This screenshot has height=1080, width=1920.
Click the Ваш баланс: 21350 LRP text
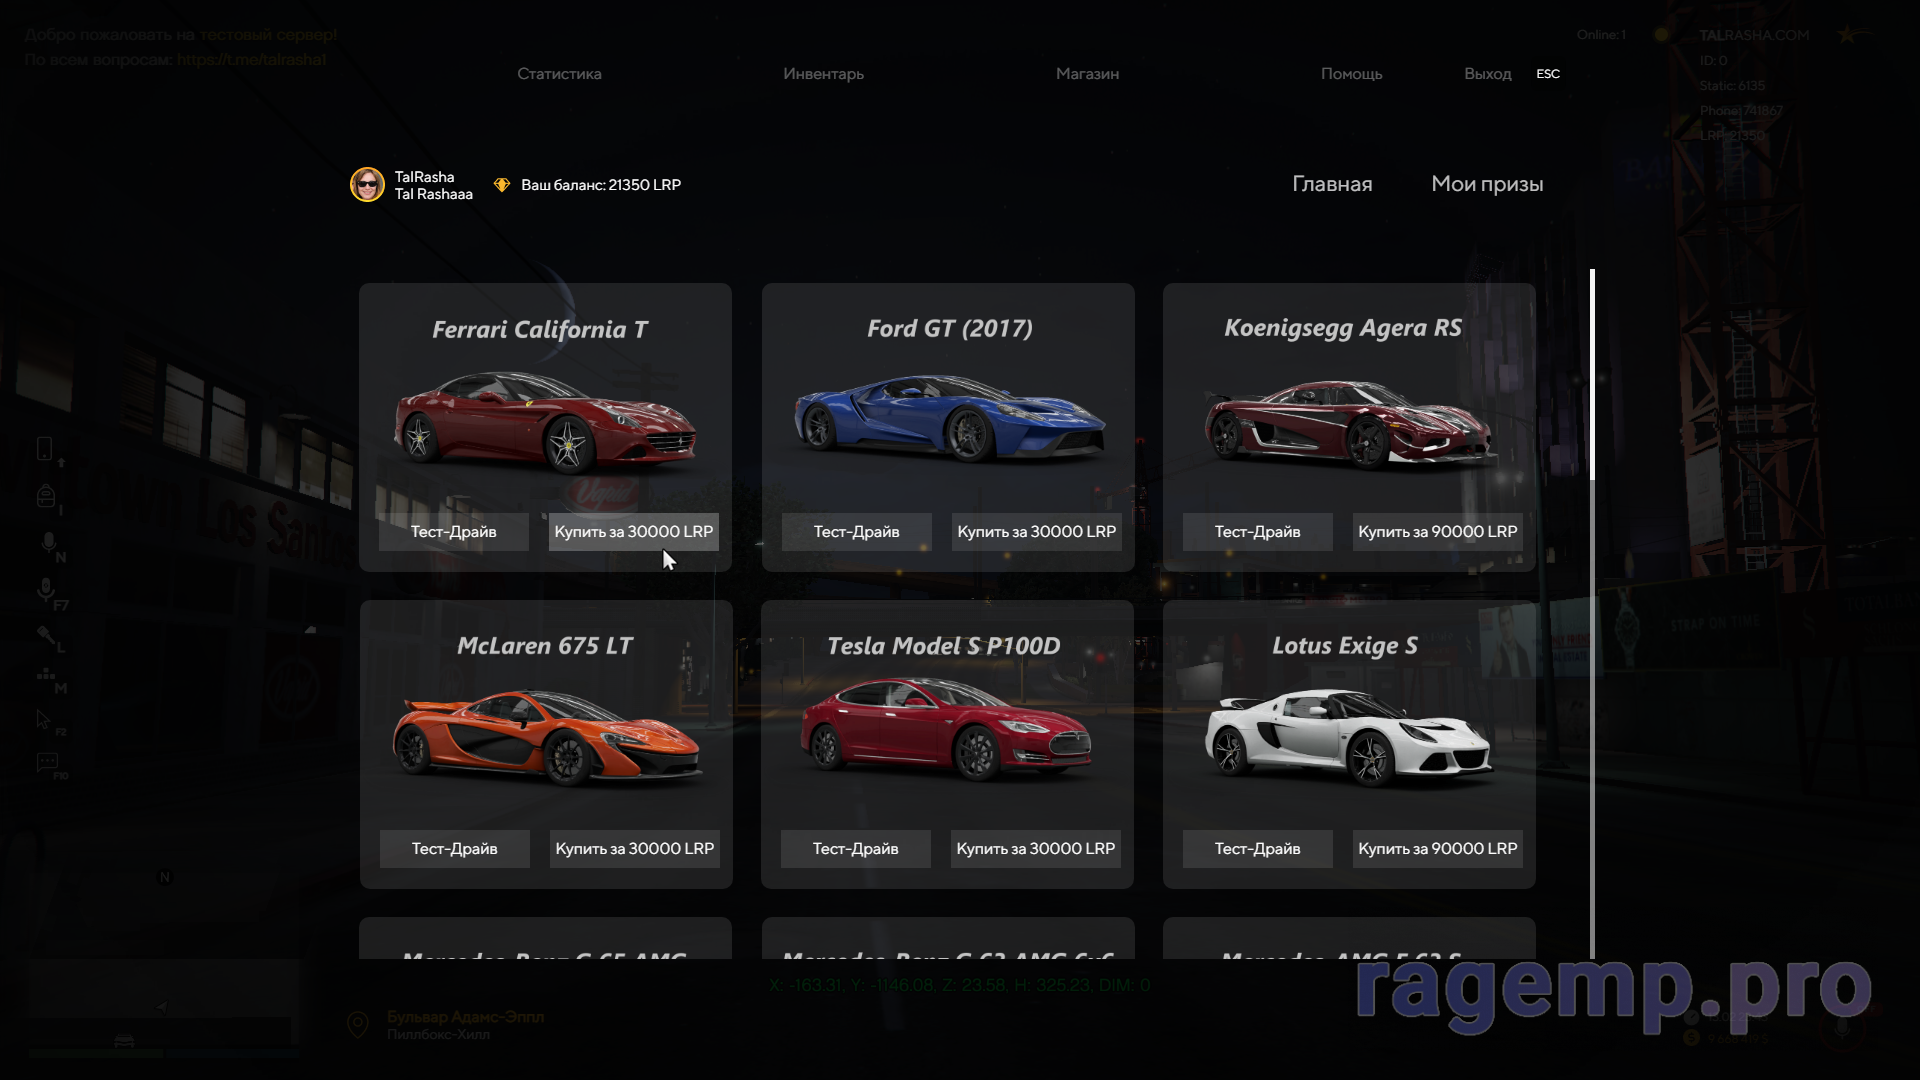click(601, 185)
